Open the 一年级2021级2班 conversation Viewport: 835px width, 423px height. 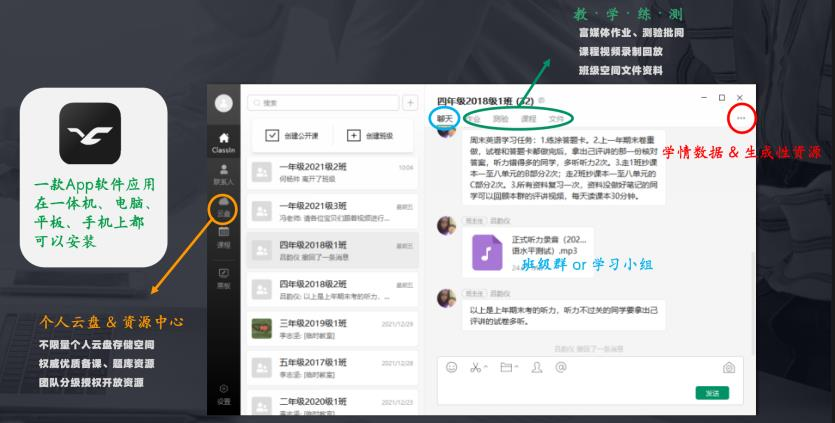coord(332,173)
